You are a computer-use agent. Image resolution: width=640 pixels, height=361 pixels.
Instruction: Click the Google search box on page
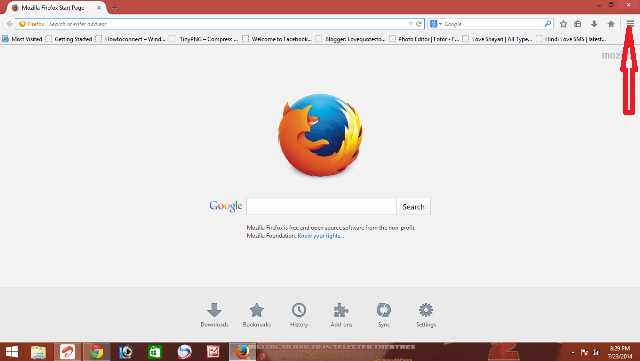321,206
